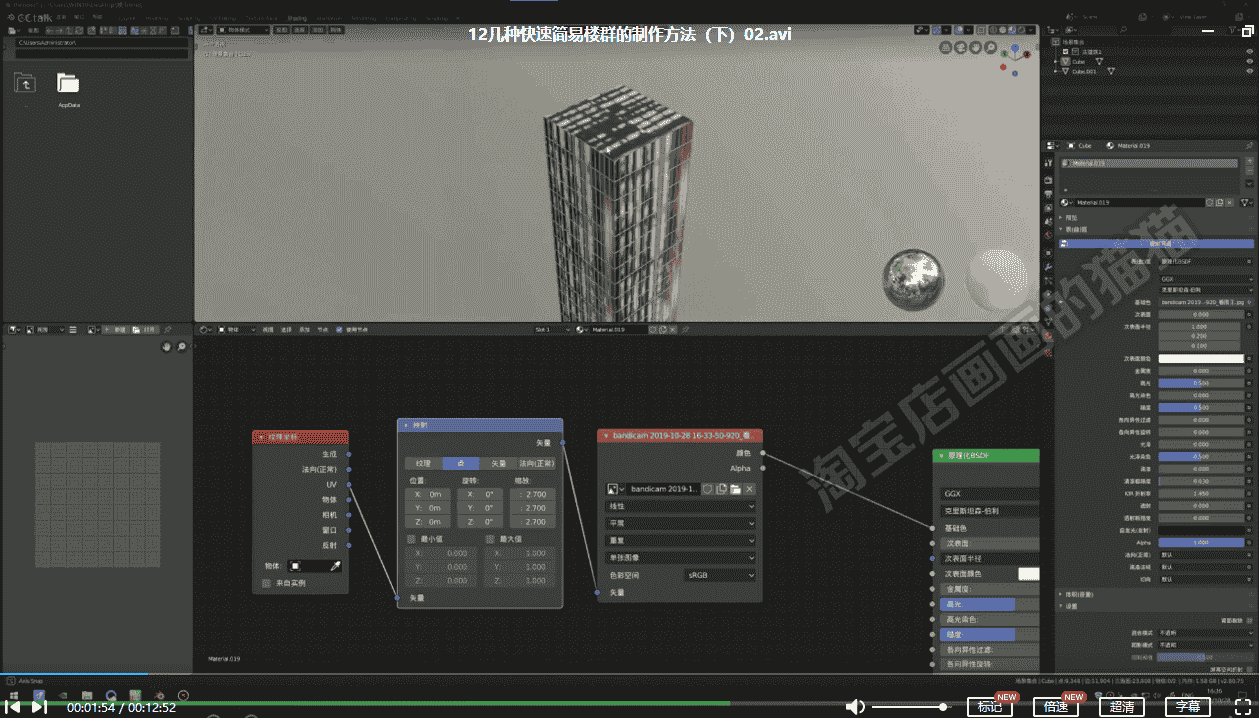Click the eyedropper icon in object field
The width and height of the screenshot is (1259, 718).
tap(336, 566)
